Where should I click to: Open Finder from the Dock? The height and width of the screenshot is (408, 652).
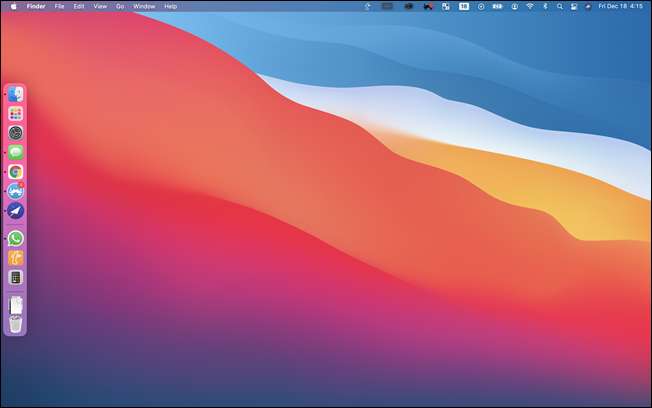point(16,95)
